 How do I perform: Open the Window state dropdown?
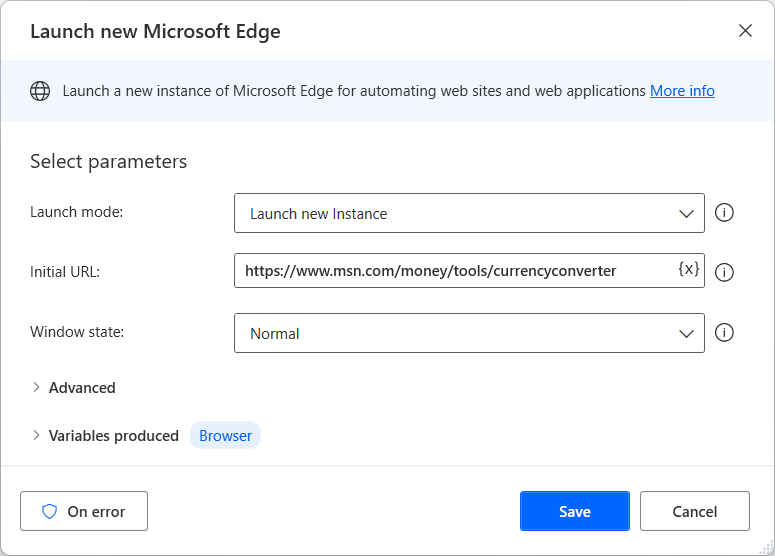469,333
